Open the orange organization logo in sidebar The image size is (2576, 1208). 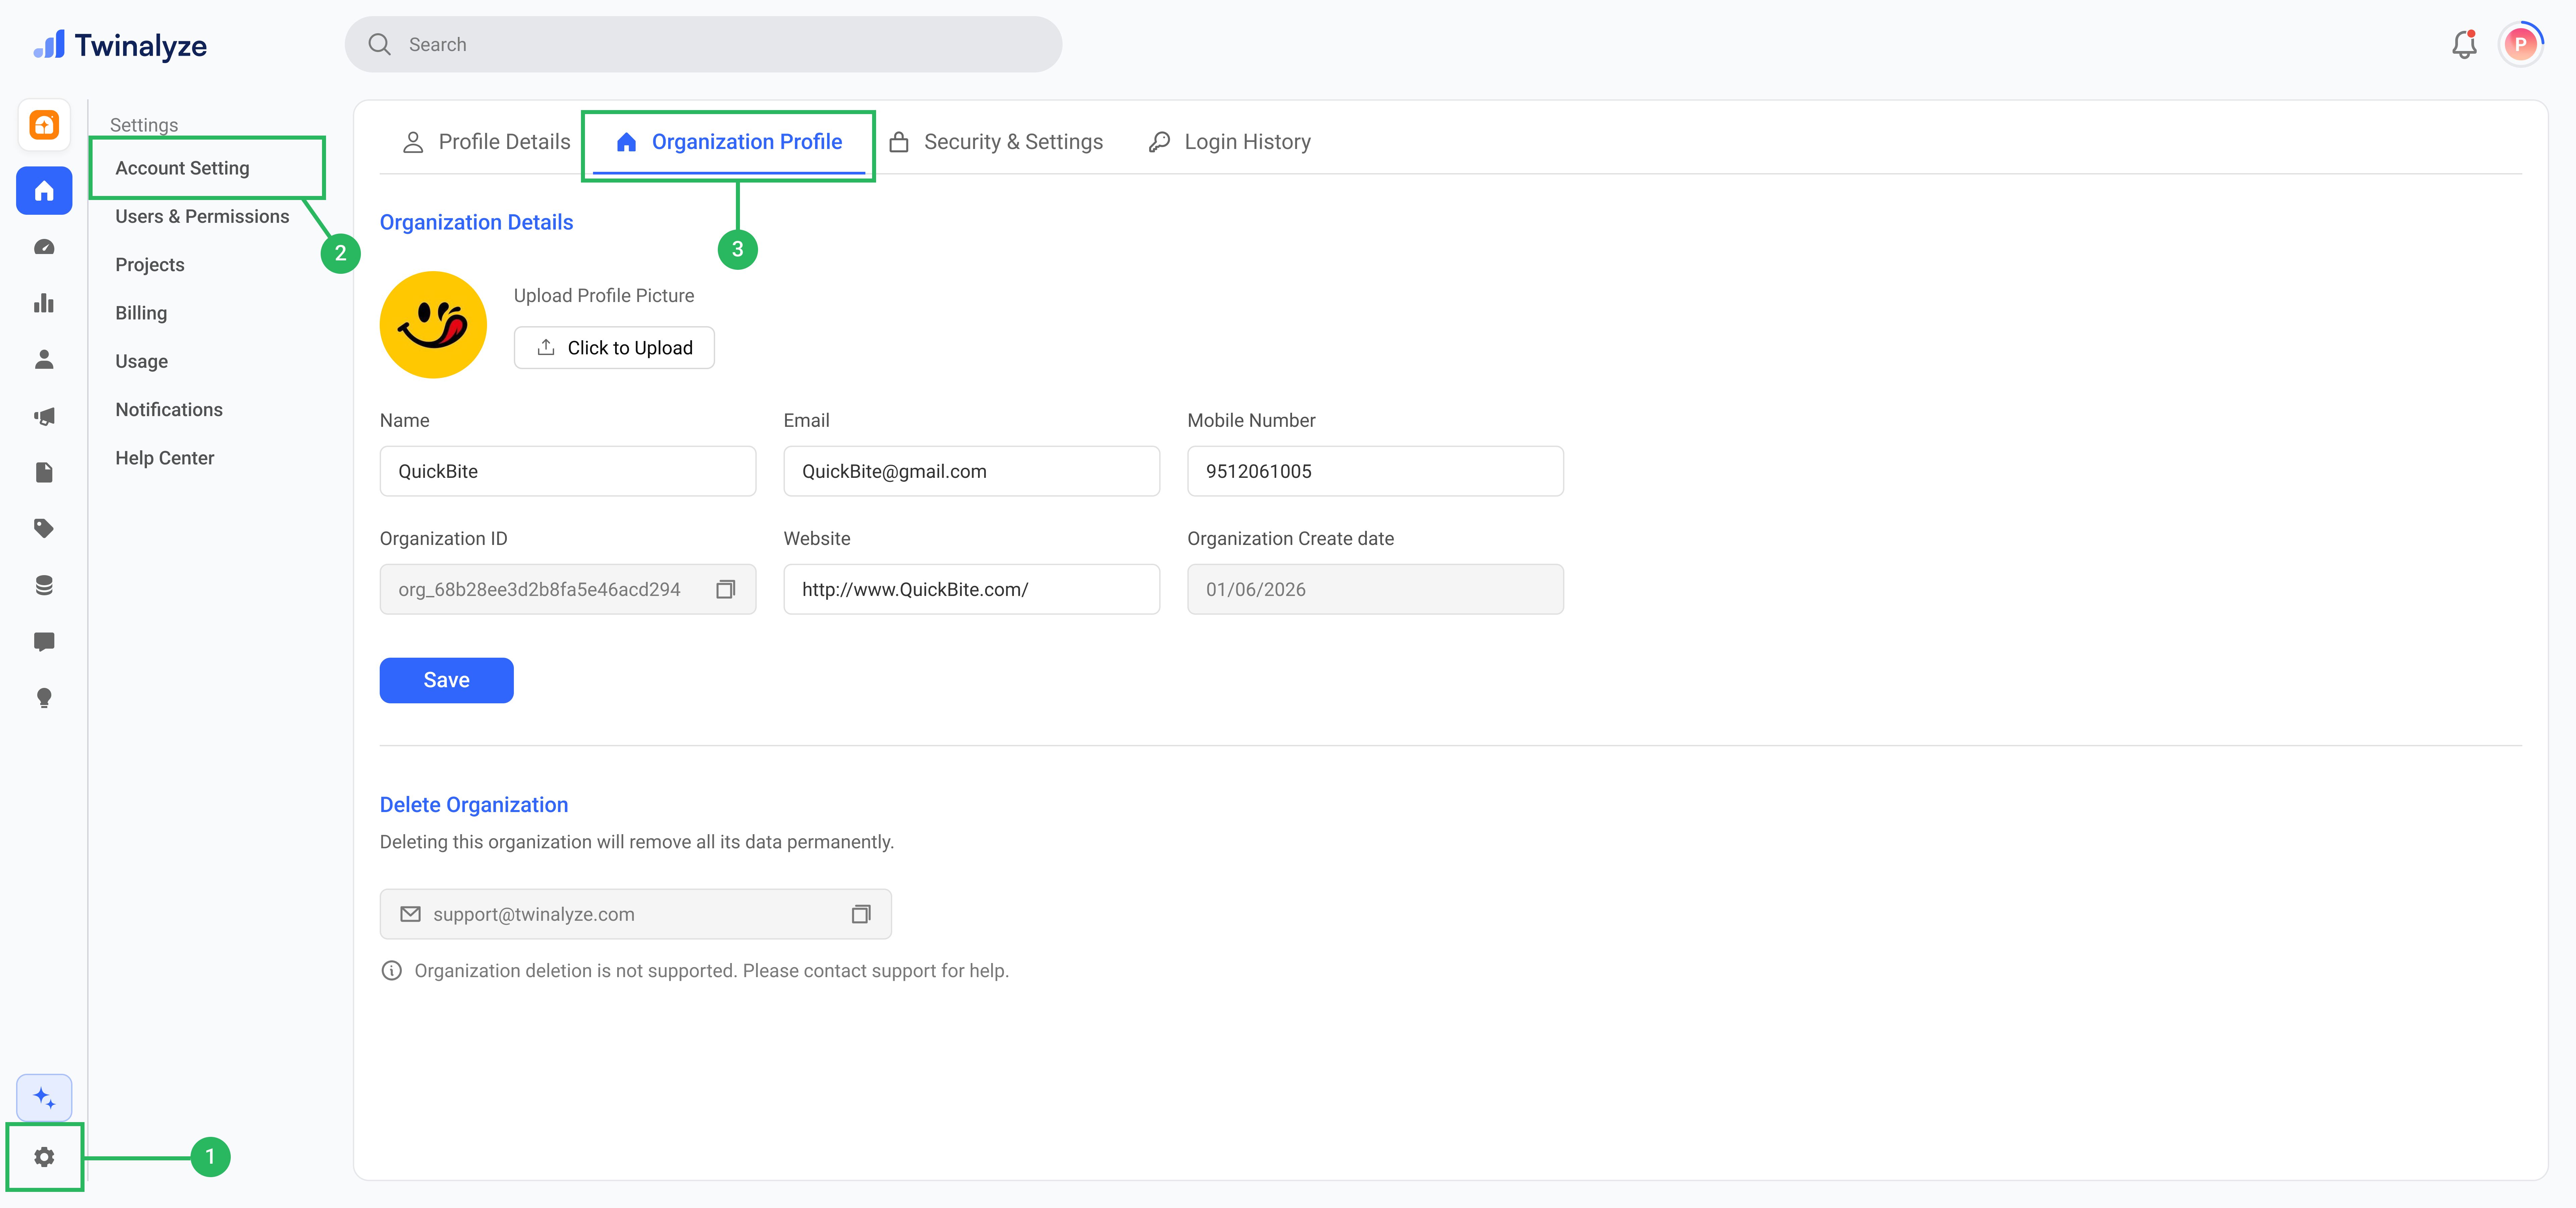tap(44, 125)
